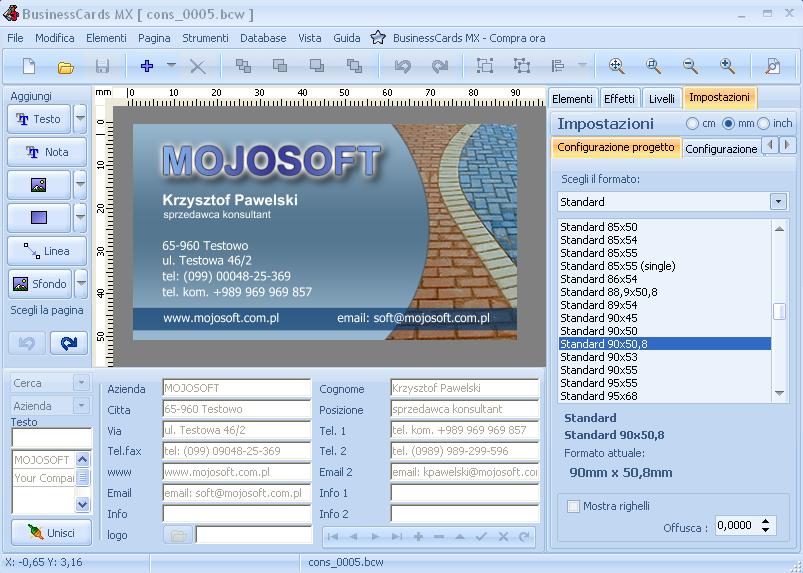Select the inch unit radio button
This screenshot has height=573, width=803.
coord(764,123)
